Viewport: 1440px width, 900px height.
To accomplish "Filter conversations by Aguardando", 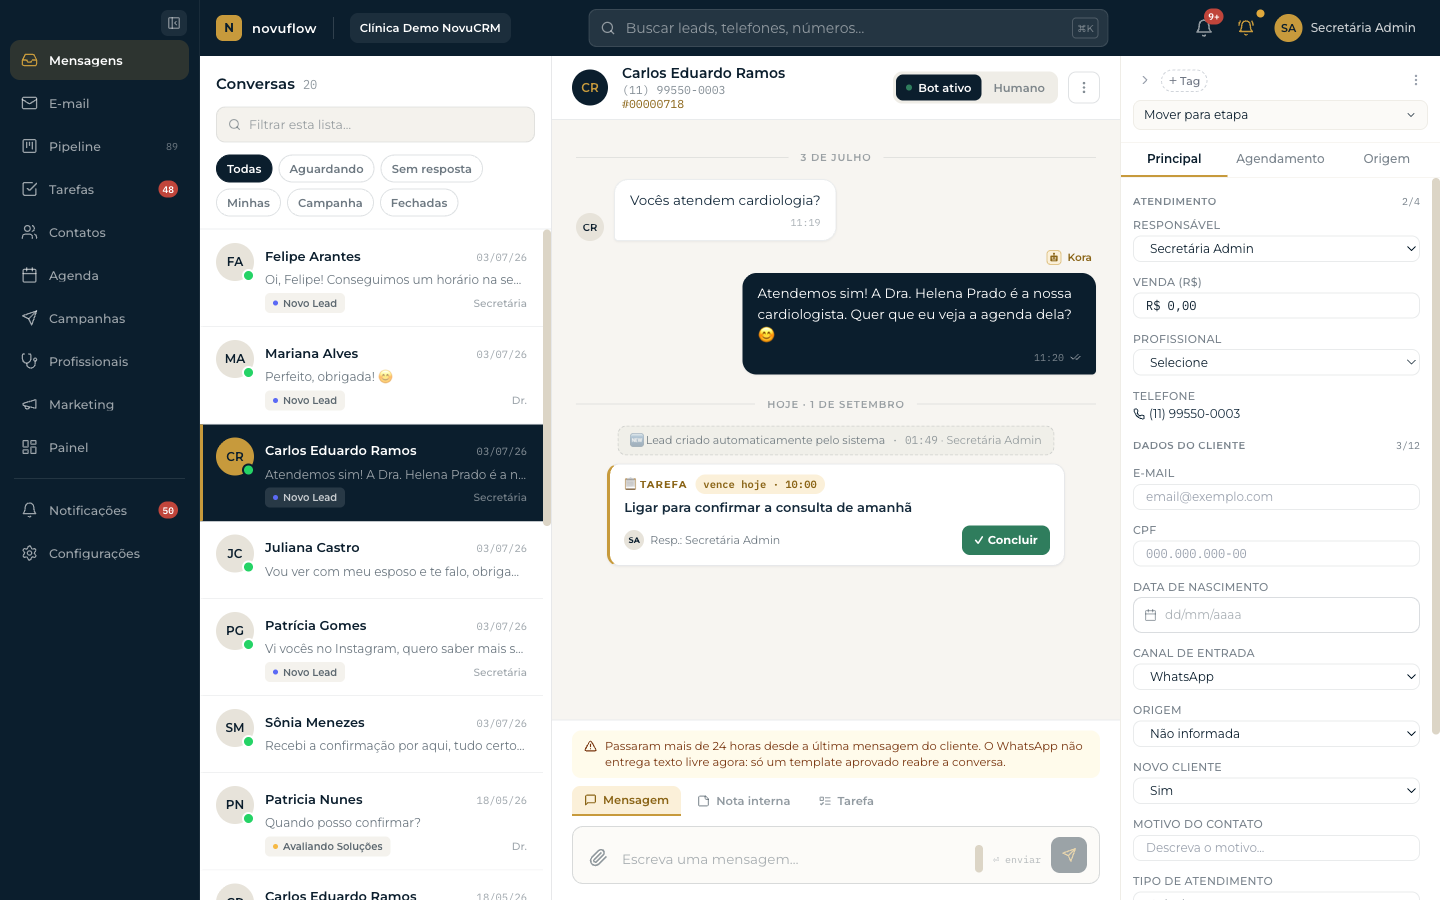I will tap(326, 169).
